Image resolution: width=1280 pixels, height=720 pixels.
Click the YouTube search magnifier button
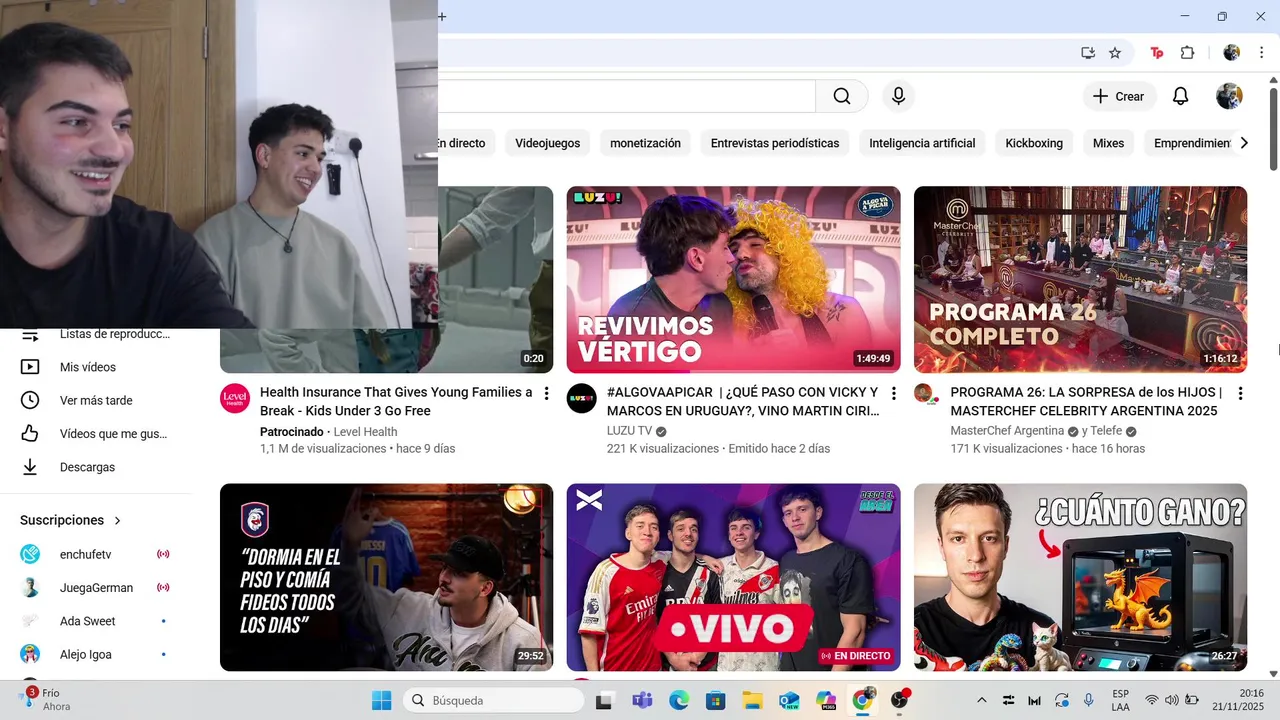[x=842, y=96]
